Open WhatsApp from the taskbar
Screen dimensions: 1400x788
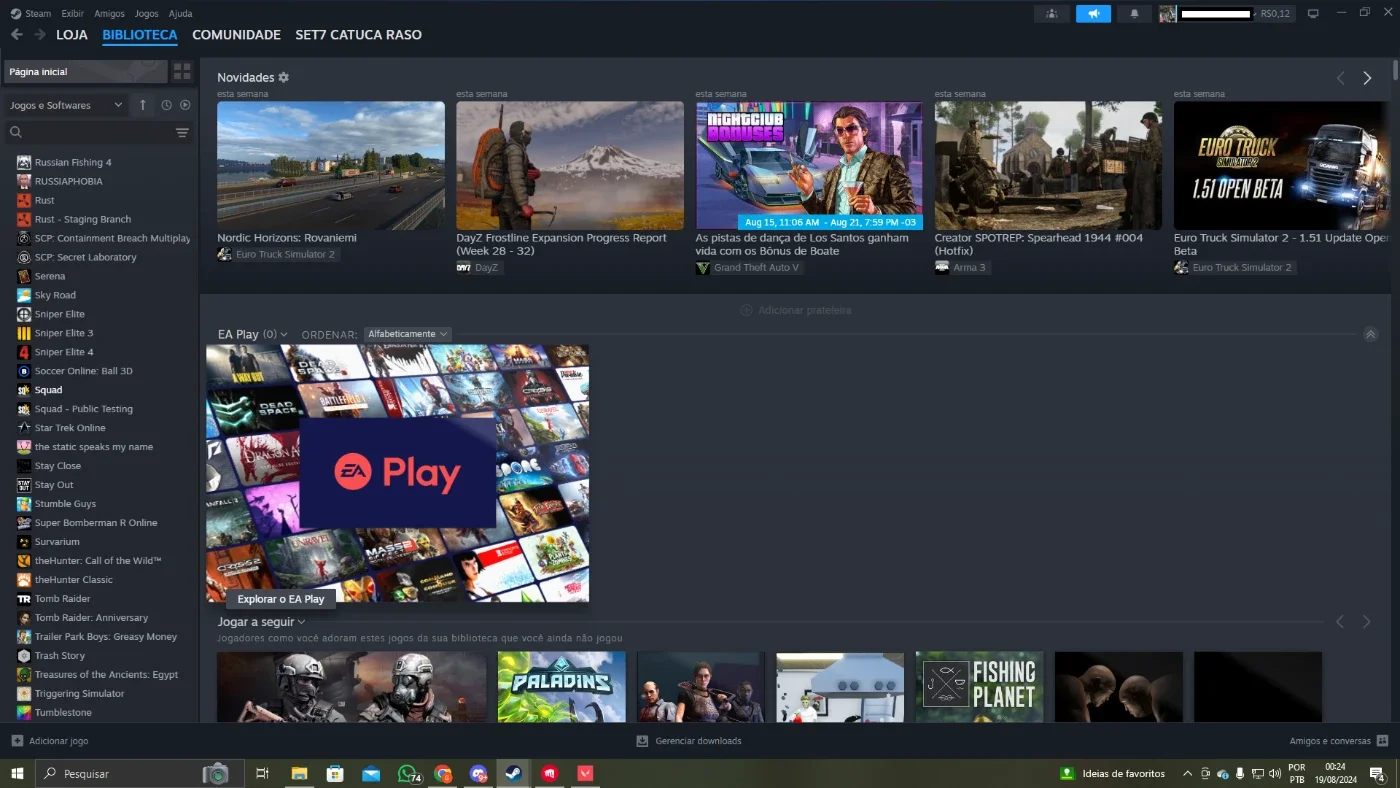pyautogui.click(x=407, y=773)
